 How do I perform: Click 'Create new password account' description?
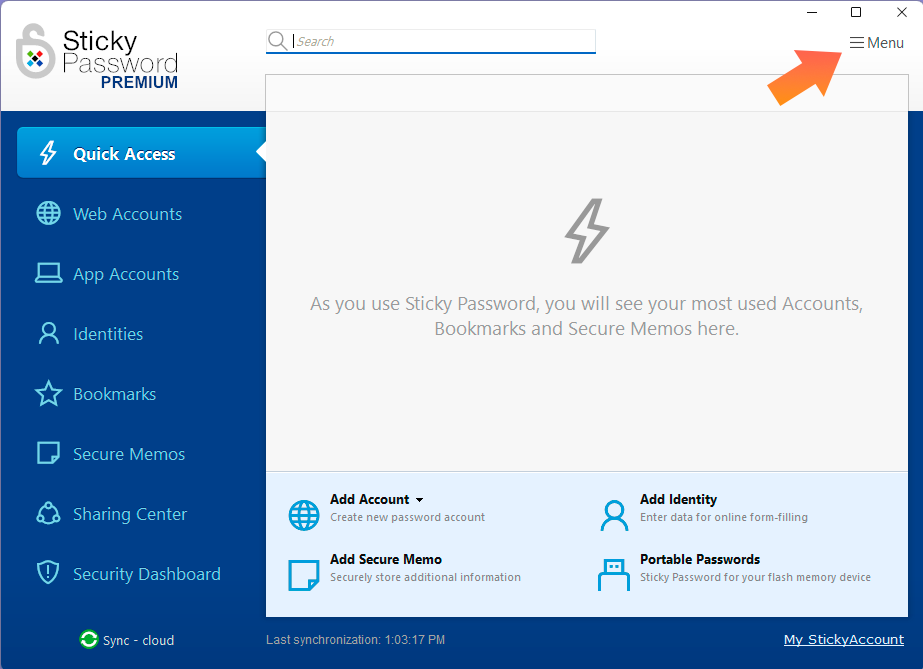407,517
